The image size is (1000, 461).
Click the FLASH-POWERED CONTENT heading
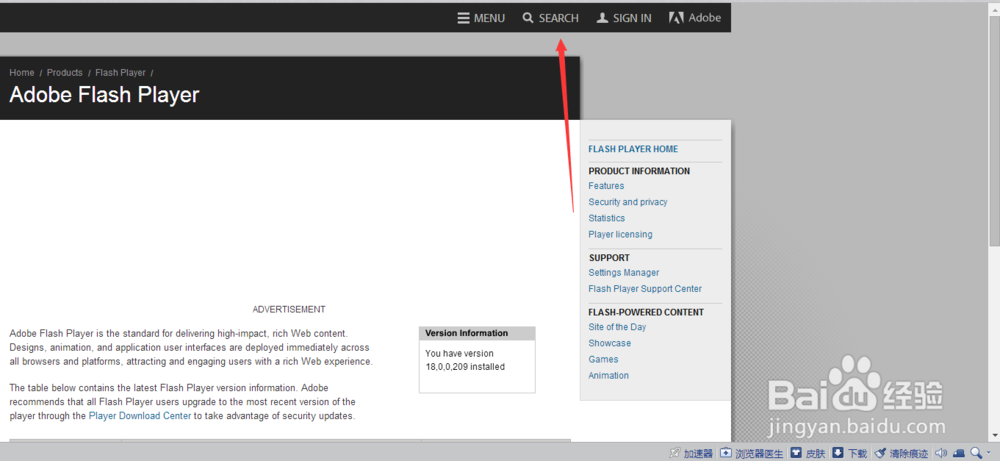coord(646,312)
